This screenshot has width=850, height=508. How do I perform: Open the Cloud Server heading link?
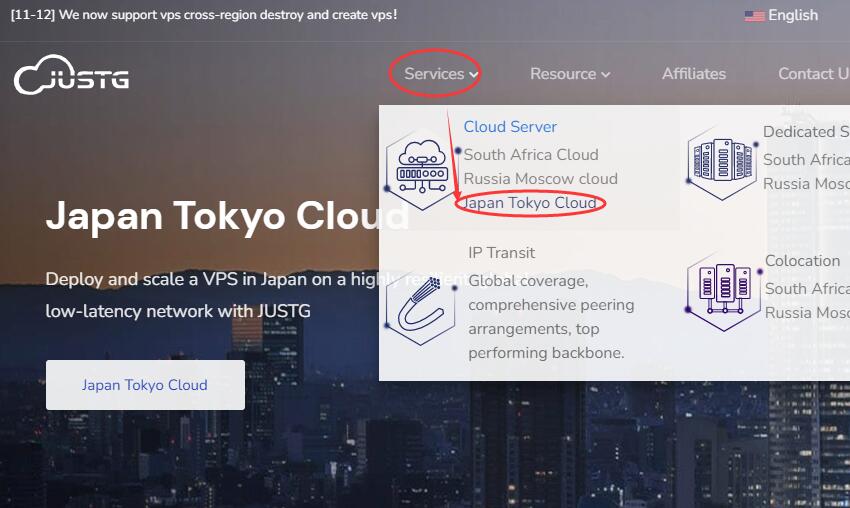510,126
